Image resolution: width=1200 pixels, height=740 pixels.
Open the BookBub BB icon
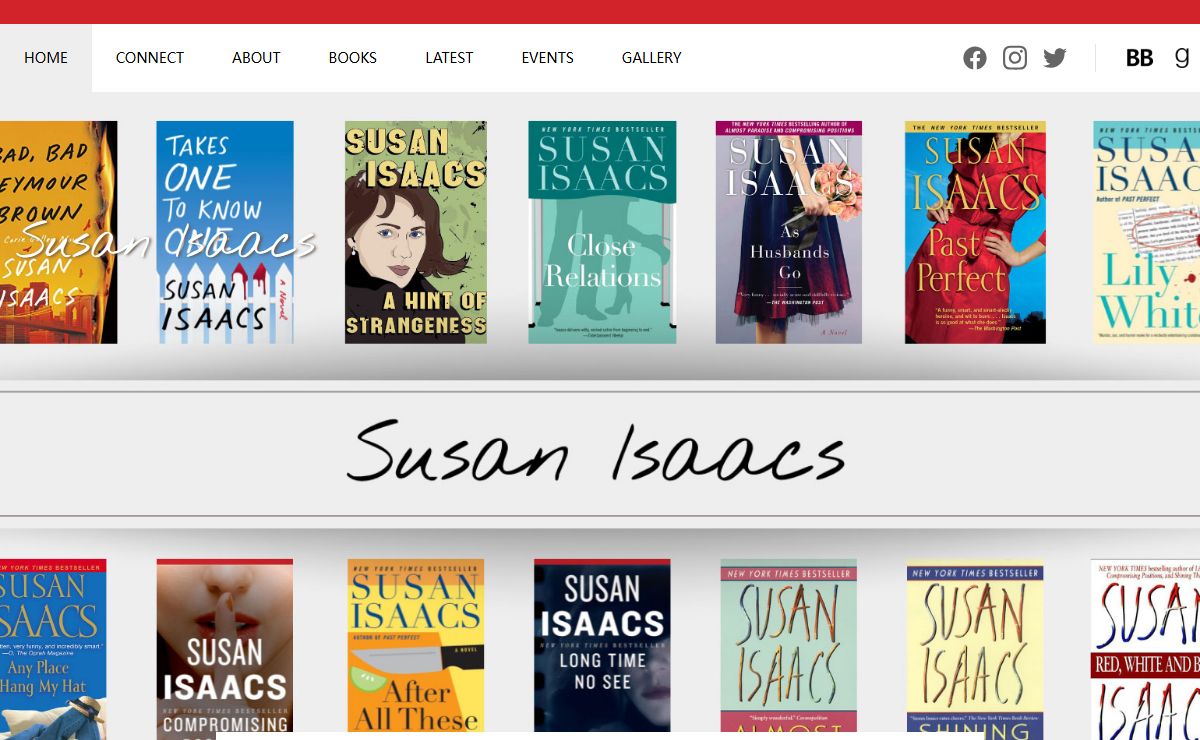pyautogui.click(x=1139, y=58)
